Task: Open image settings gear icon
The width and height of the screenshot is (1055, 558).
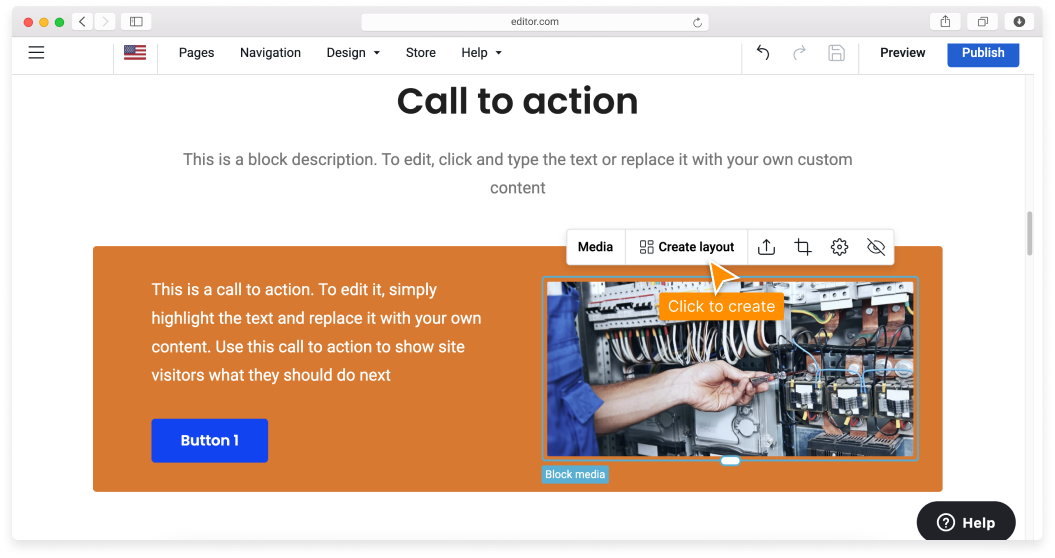Action: [x=839, y=247]
